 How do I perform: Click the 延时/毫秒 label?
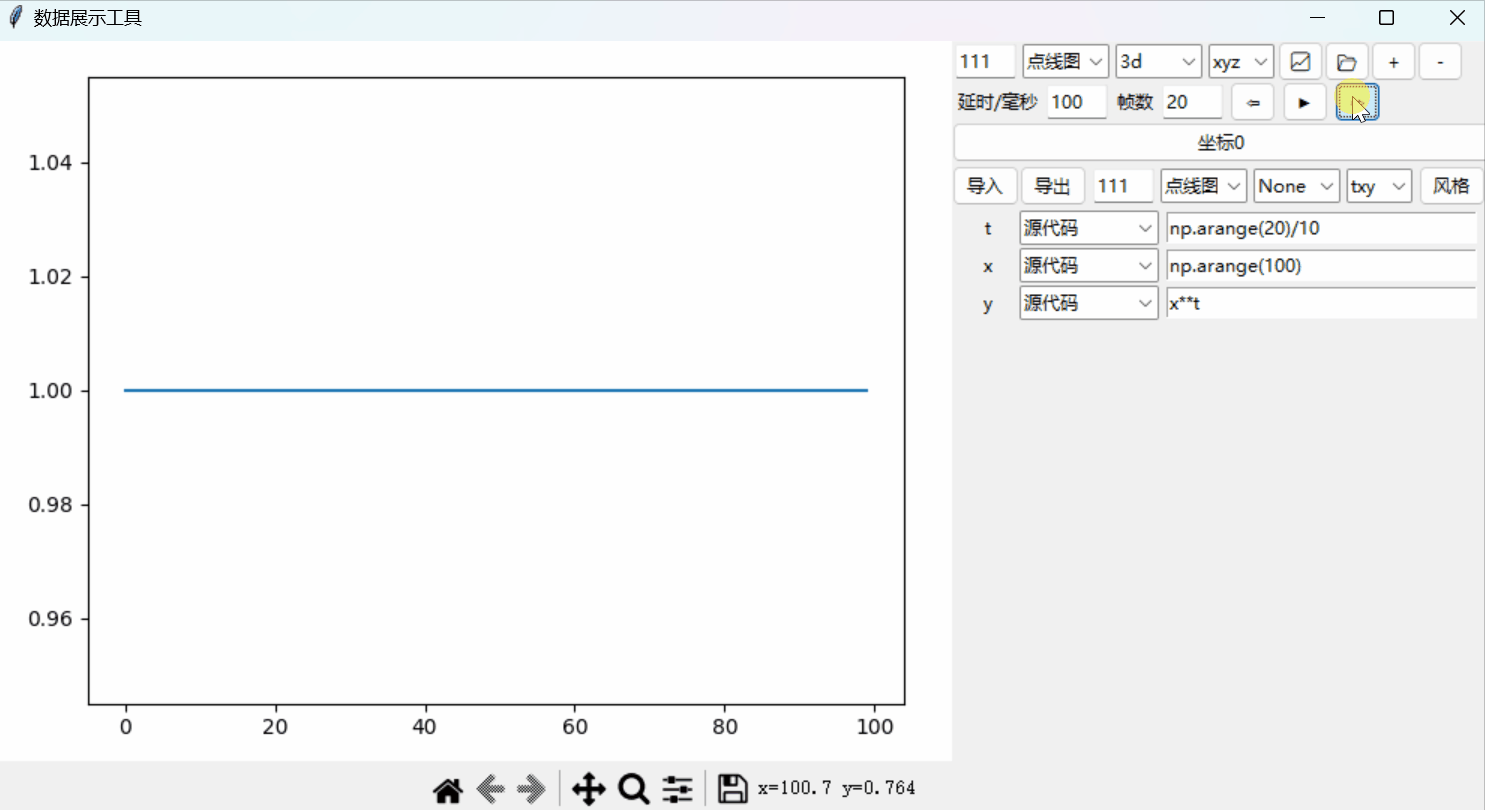click(998, 102)
